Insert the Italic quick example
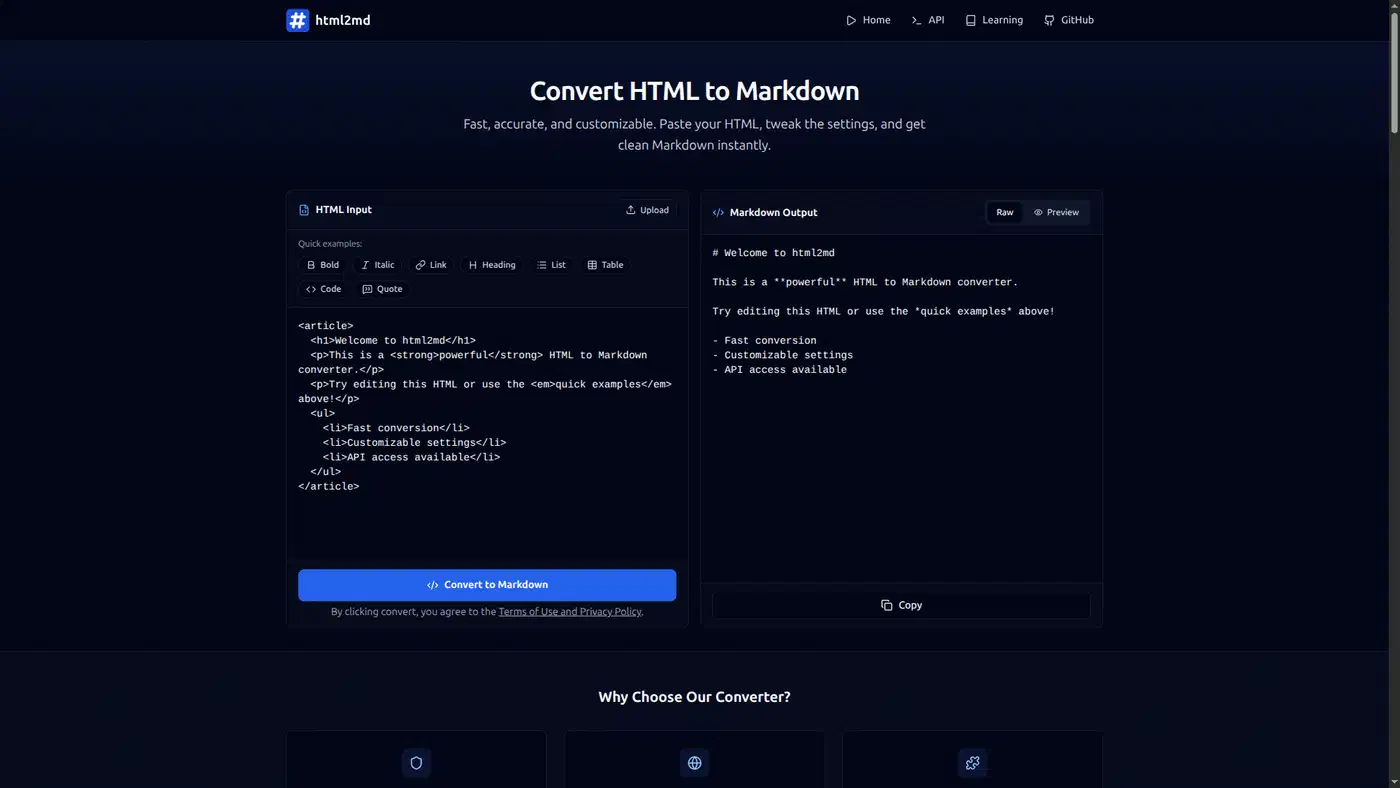 (x=378, y=265)
